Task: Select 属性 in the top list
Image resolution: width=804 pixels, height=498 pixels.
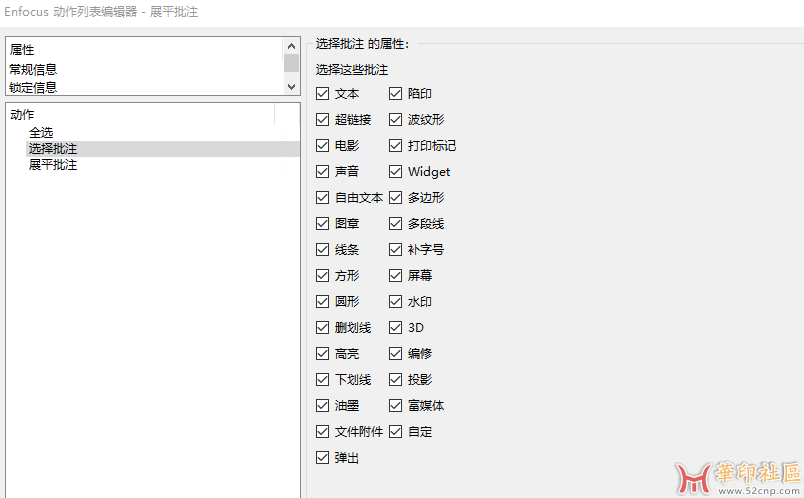Action: point(22,50)
